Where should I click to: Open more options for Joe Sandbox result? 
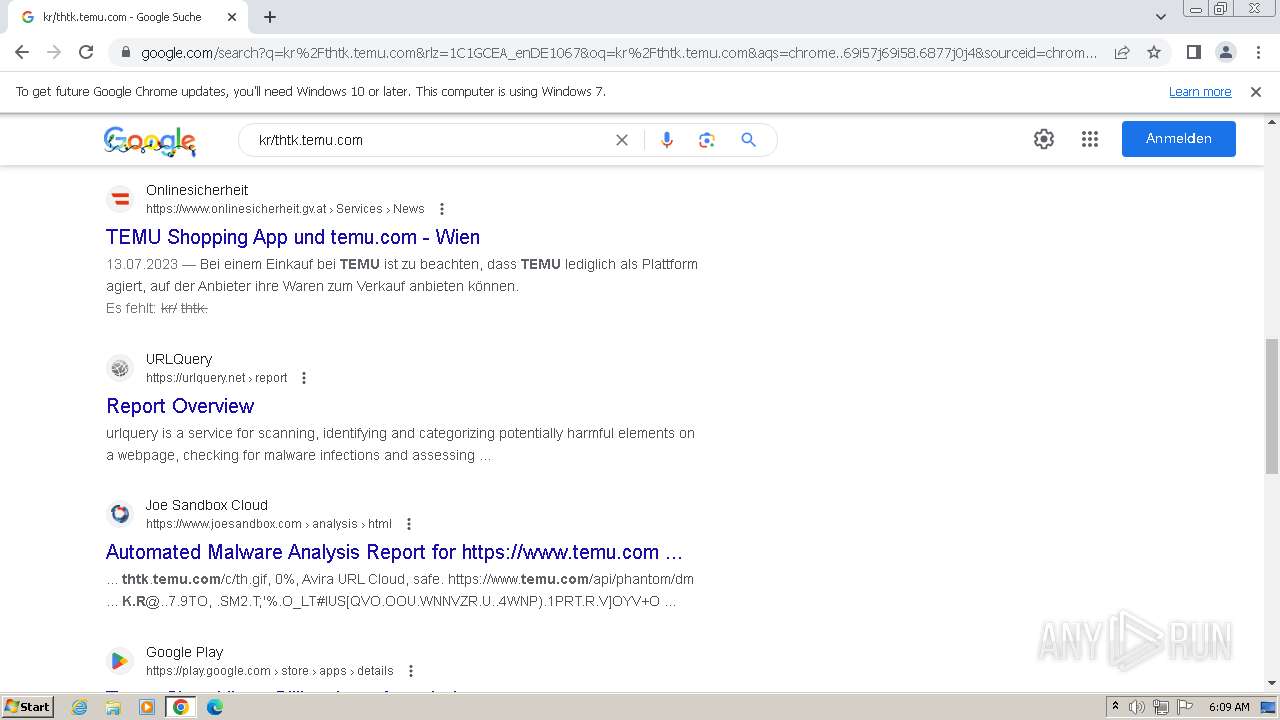[409, 524]
